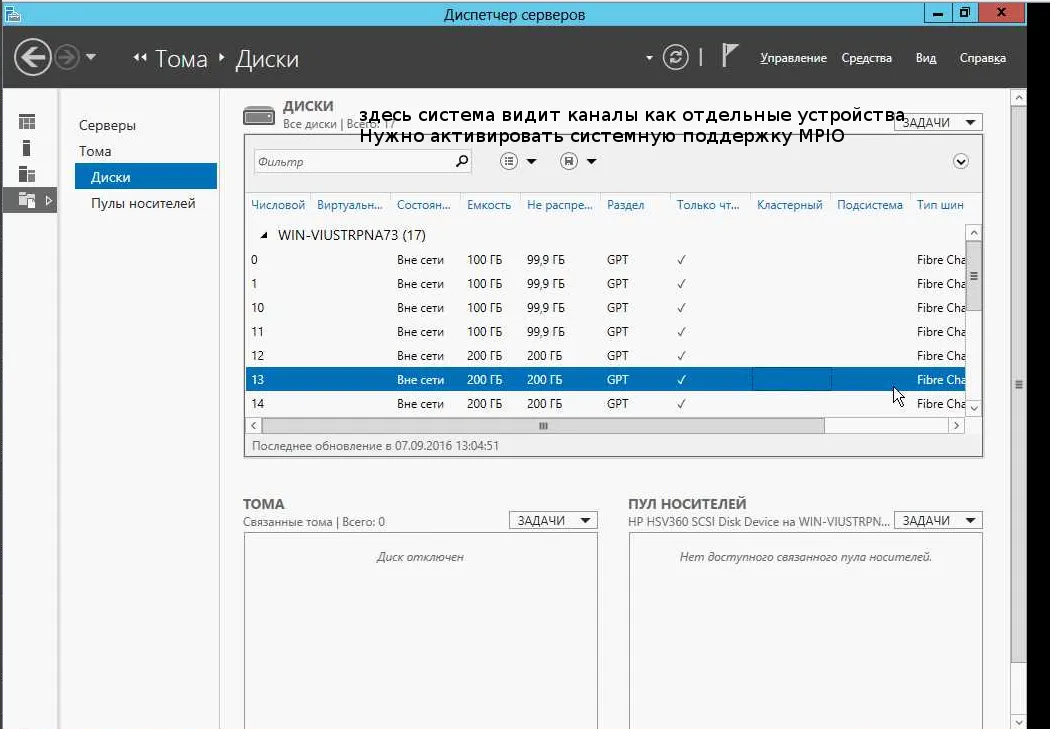This screenshot has width=1050, height=729.
Task: Click the Диски breadcrumb in header
Action: pyautogui.click(x=267, y=59)
